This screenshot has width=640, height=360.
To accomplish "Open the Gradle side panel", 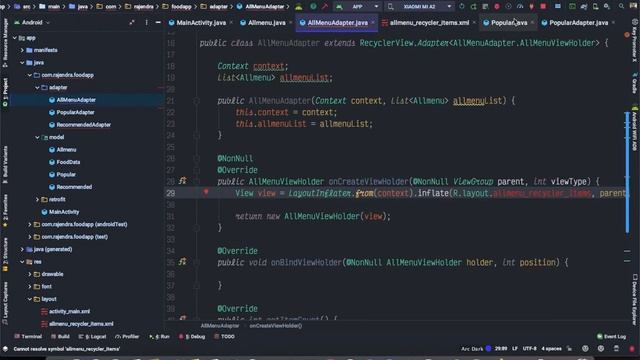I will pyautogui.click(x=635, y=84).
